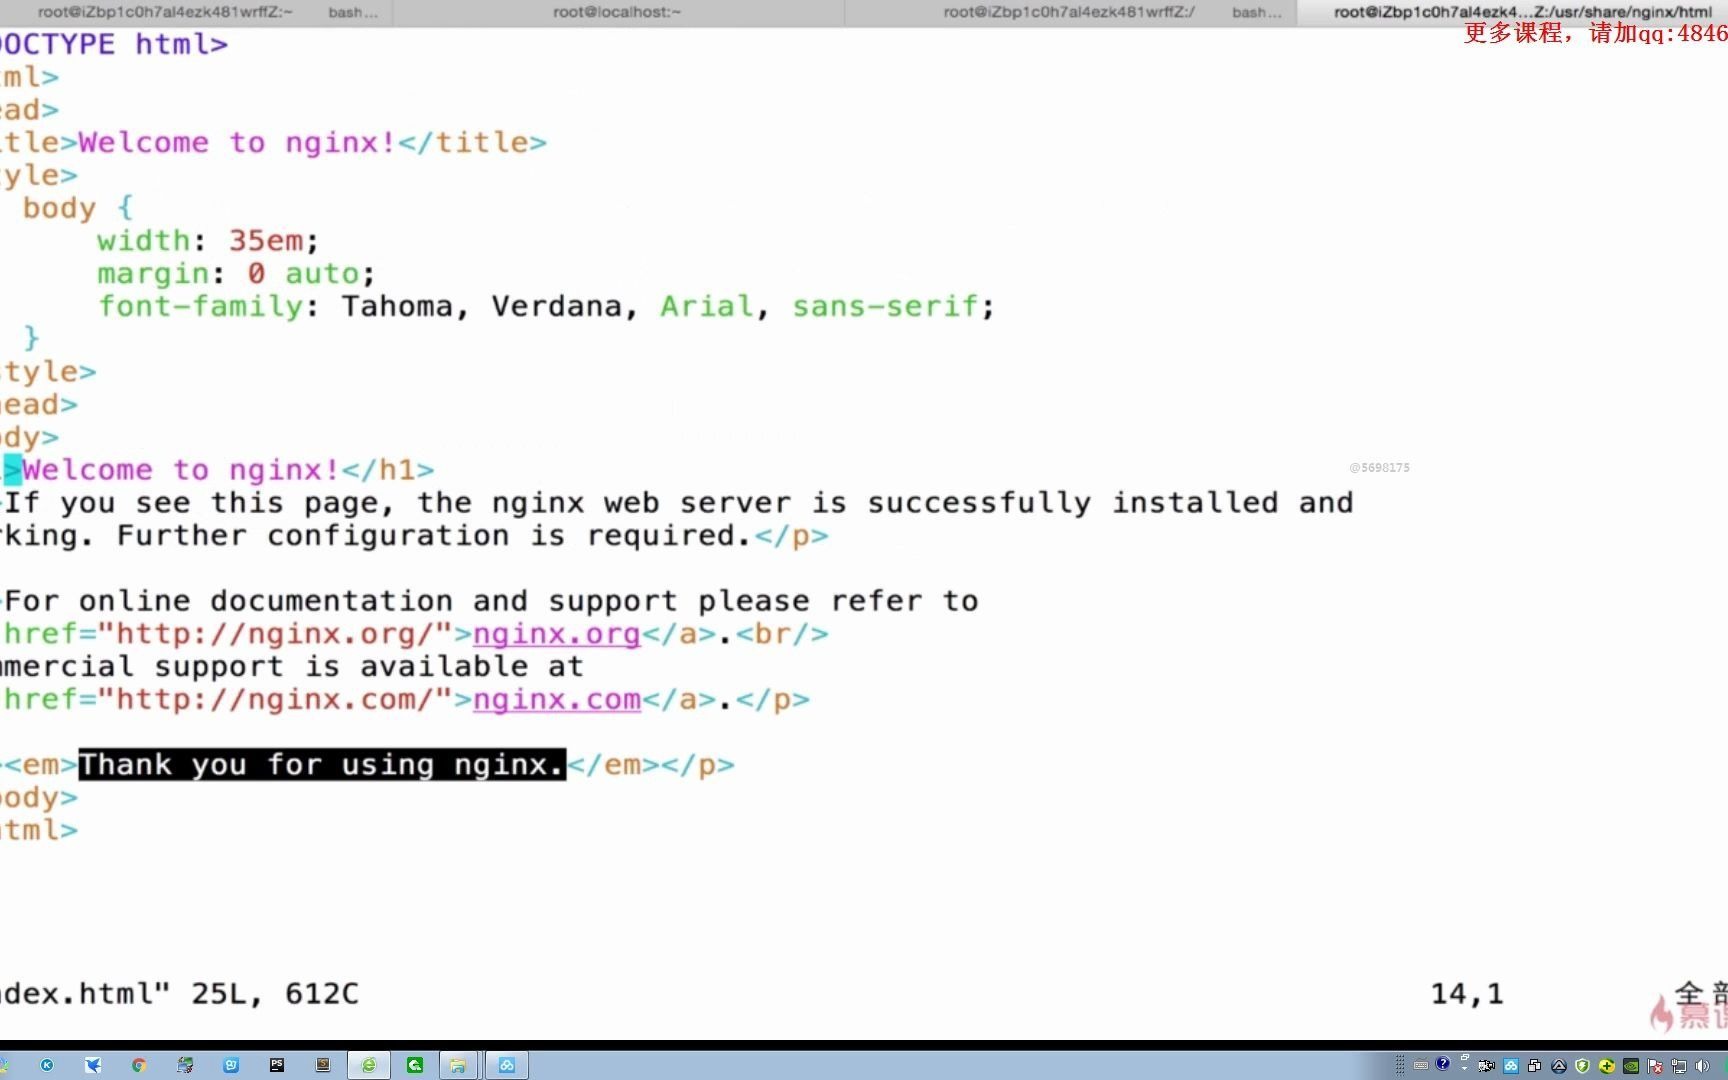This screenshot has height=1080, width=1728.
Task: Open the green shield security tray icon
Action: [x=1582, y=1066]
